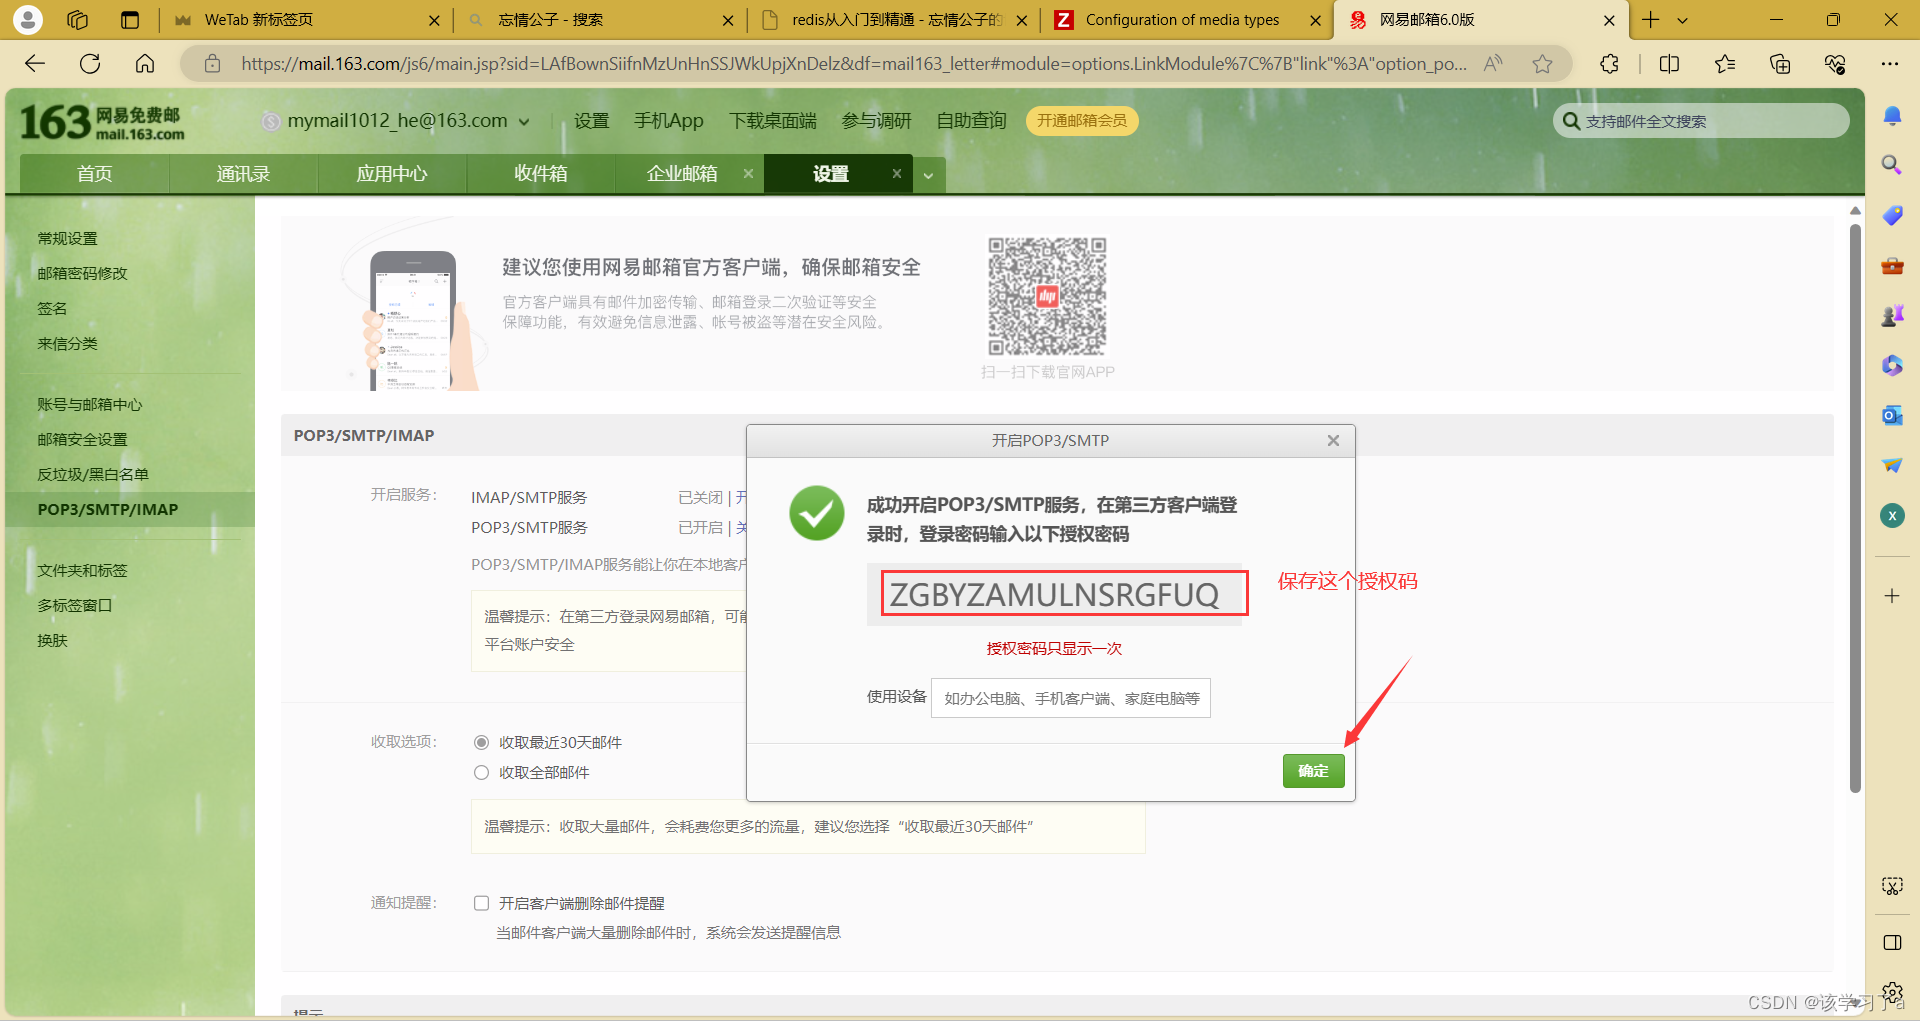Open the browser extensions puzzle icon
Screen dimensions: 1920x1021
point(1609,64)
